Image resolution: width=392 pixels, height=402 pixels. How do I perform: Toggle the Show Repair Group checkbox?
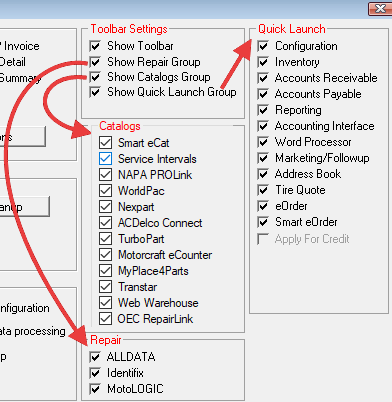(95, 62)
